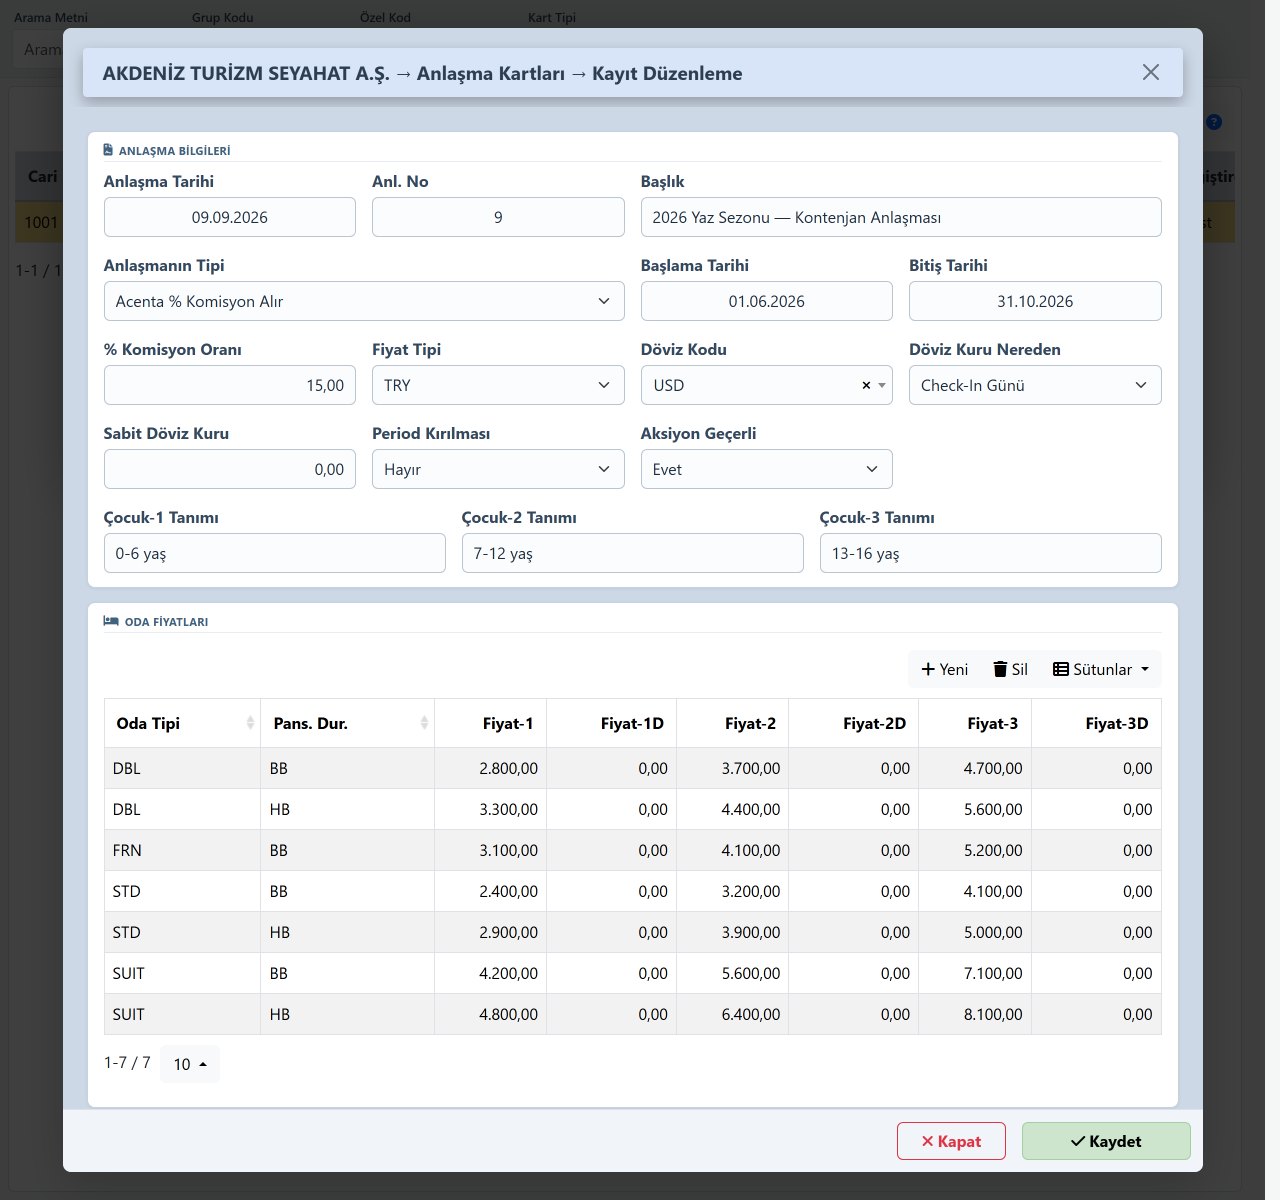Sort table by Oda Tipi column
Viewport: 1280px width, 1200px height.
[x=182, y=723]
